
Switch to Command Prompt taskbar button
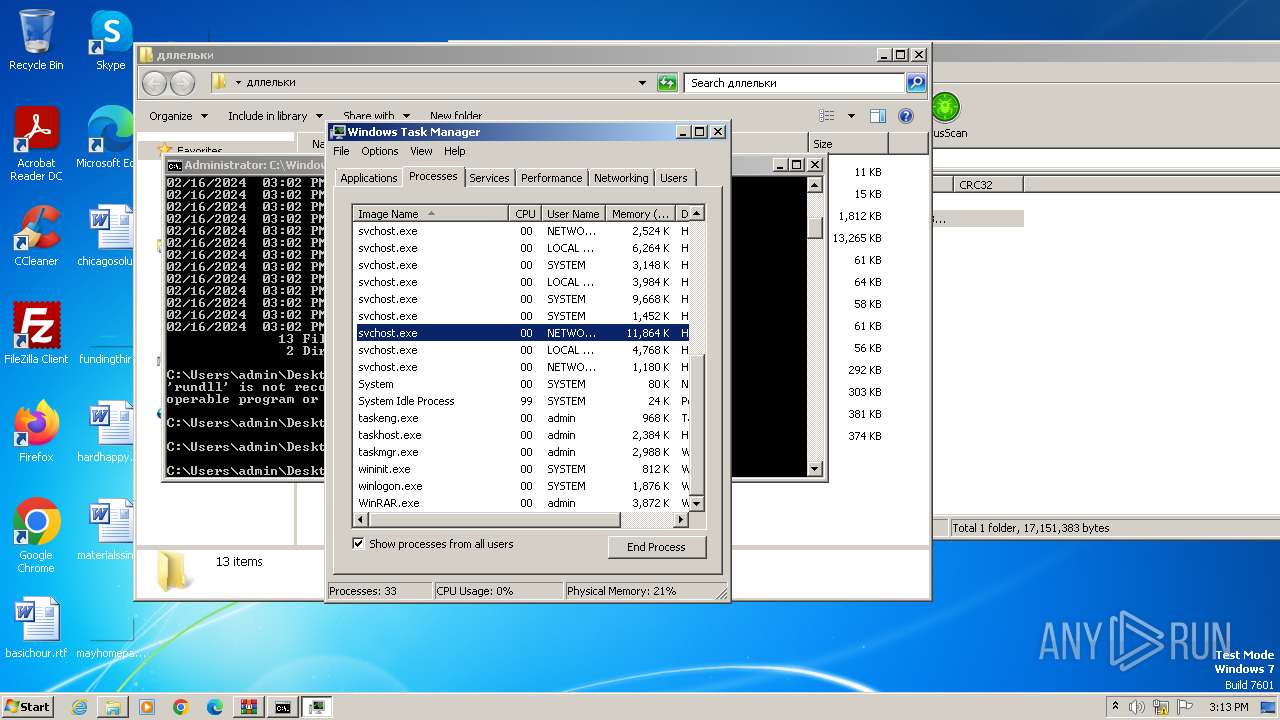(283, 707)
